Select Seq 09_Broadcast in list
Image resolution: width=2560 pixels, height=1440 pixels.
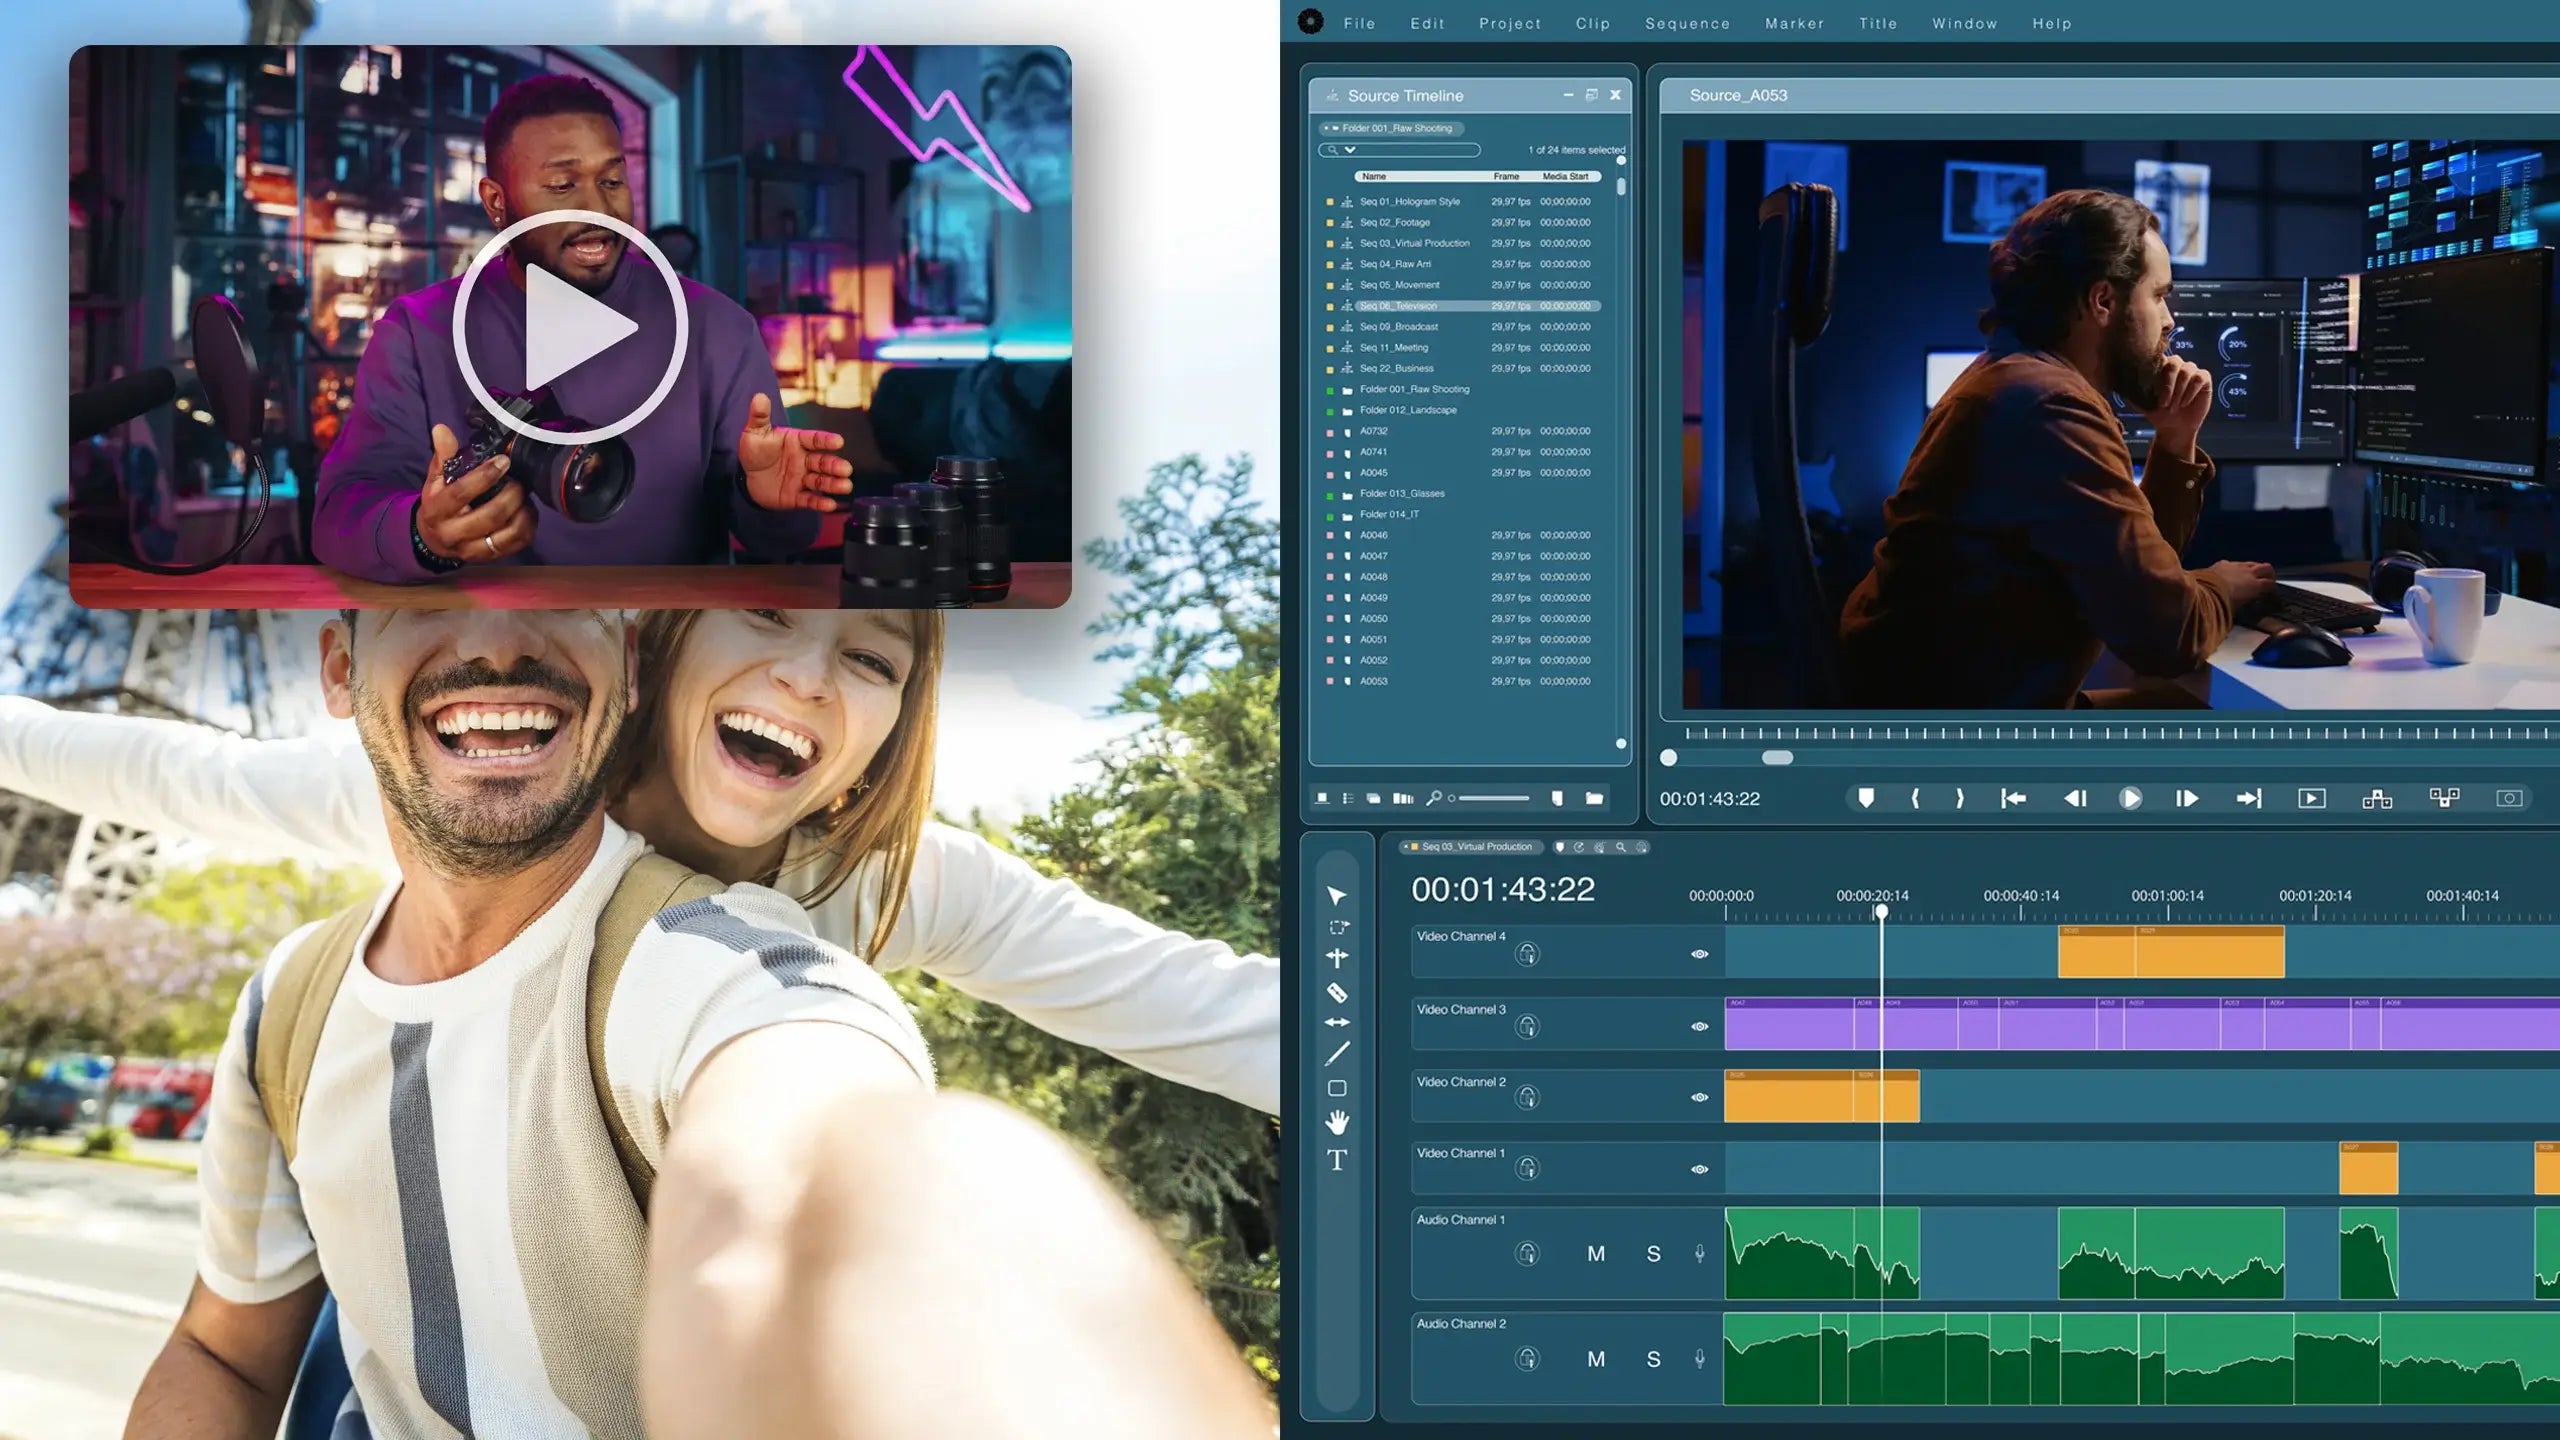[x=1398, y=327]
